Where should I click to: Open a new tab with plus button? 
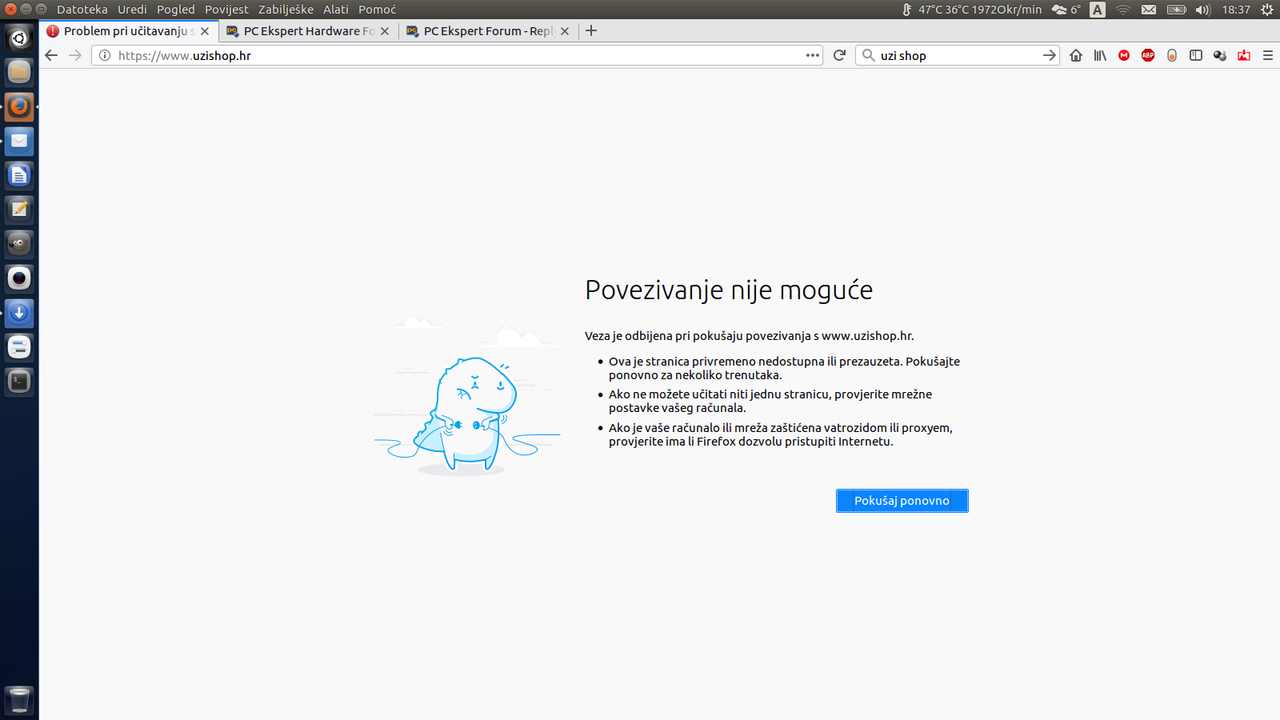pyautogui.click(x=591, y=31)
